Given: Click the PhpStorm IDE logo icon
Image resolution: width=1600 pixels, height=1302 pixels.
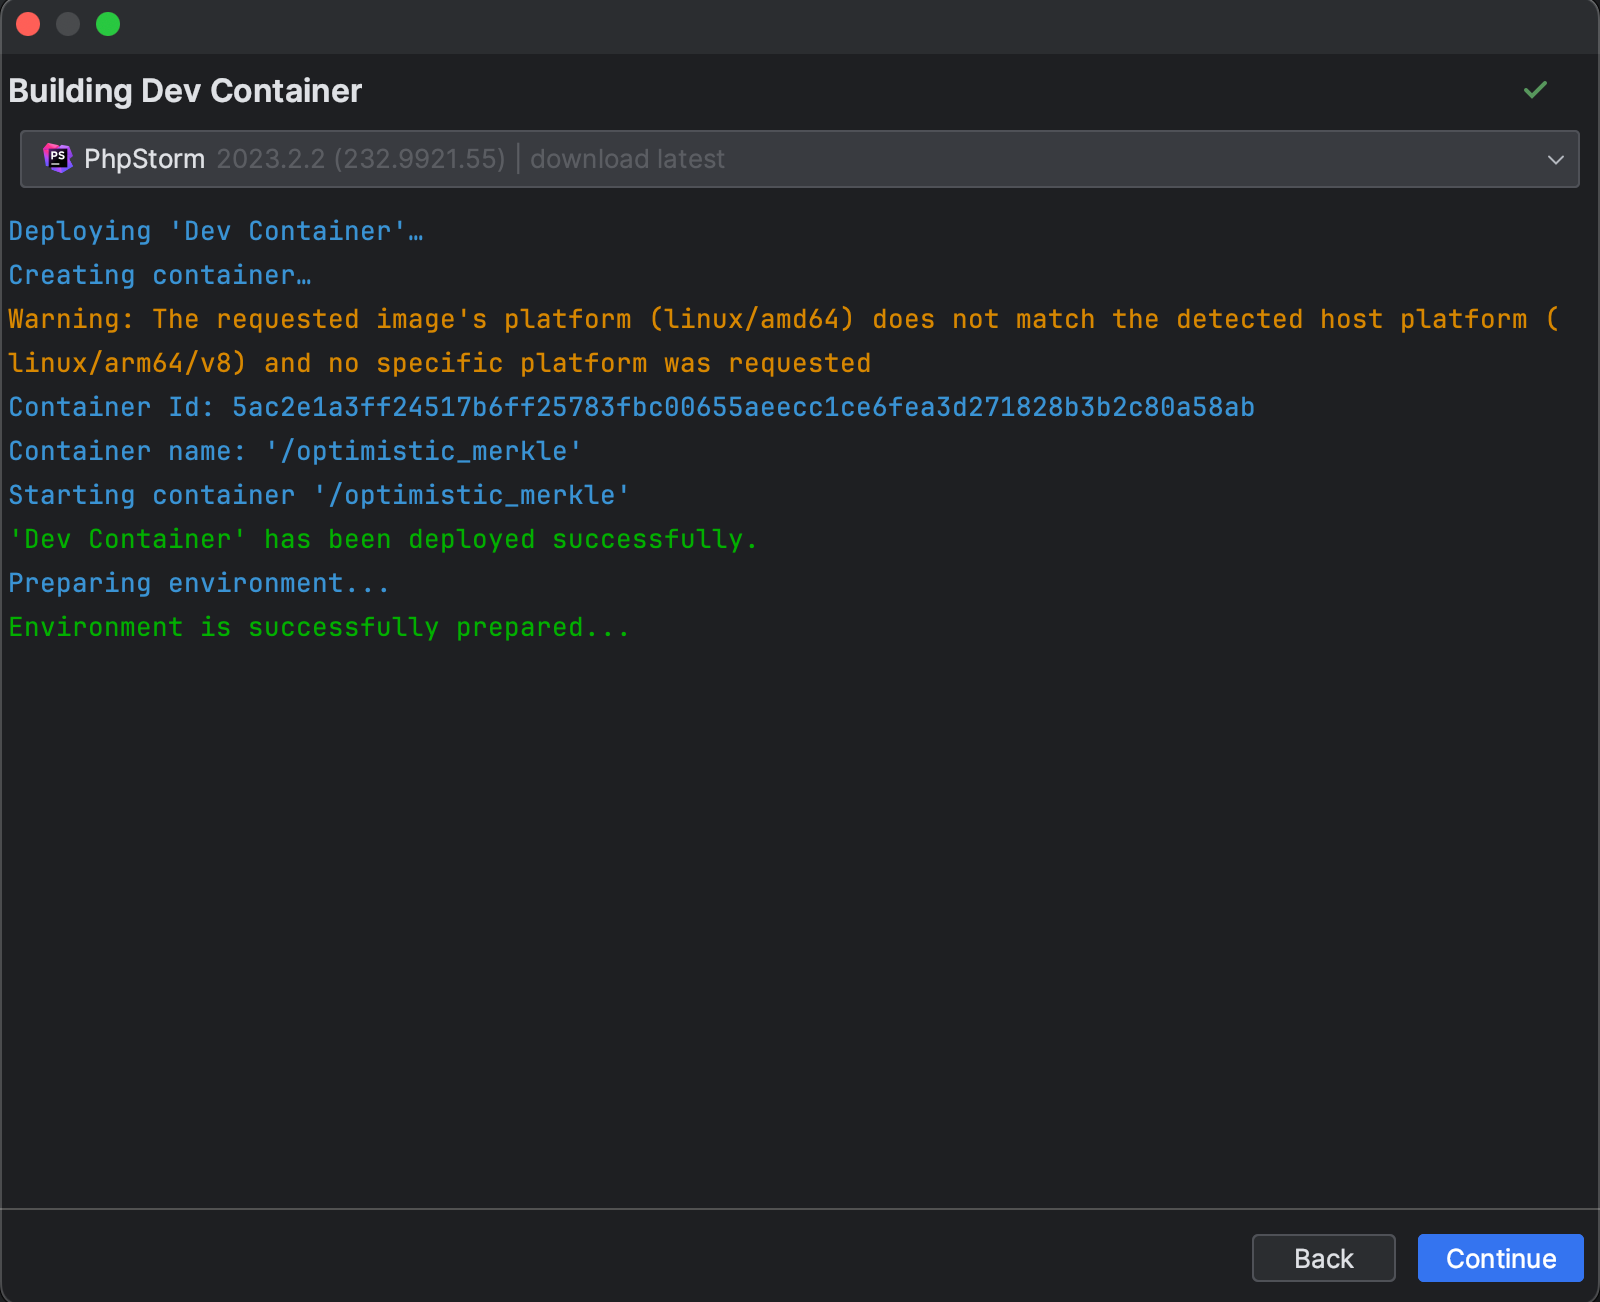Looking at the screenshot, I should click(x=58, y=158).
